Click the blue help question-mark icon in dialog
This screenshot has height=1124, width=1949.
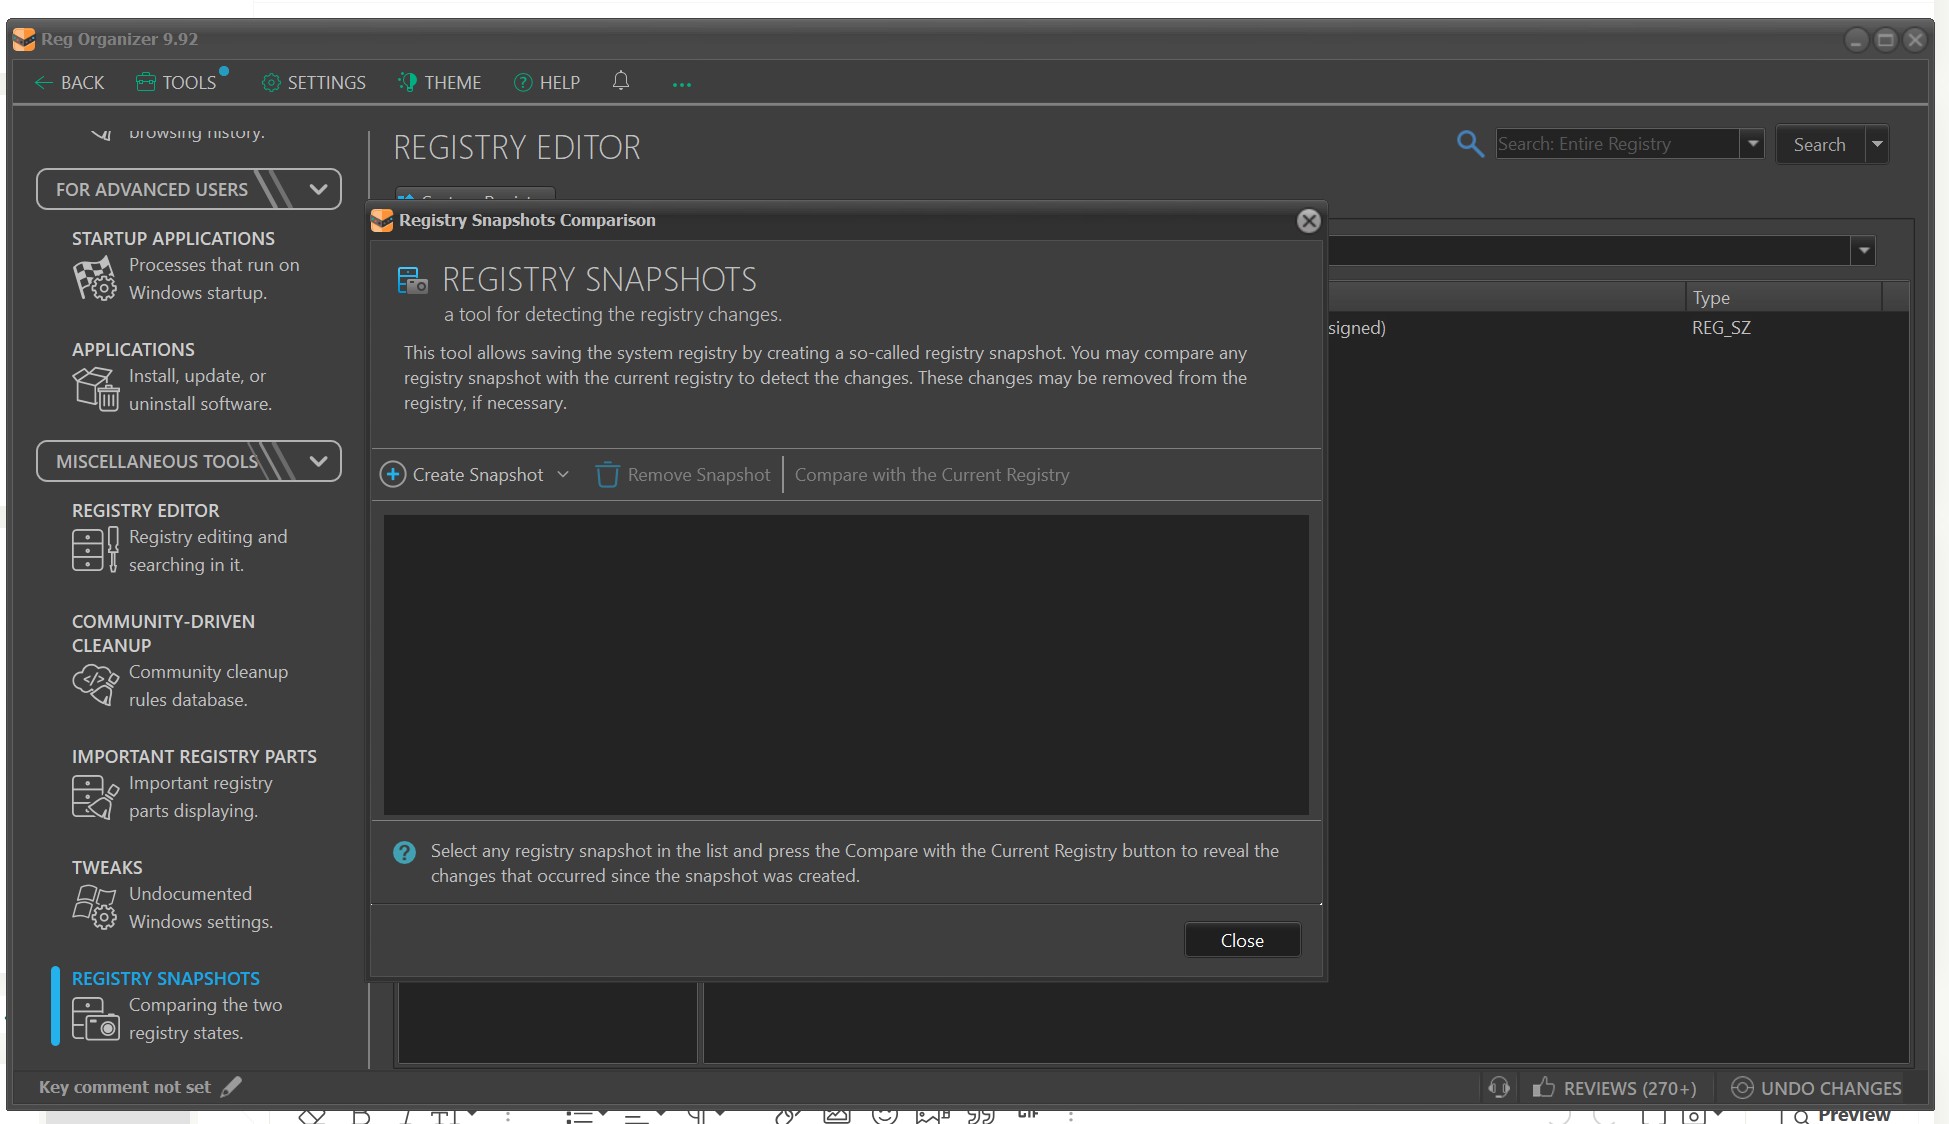(x=404, y=852)
